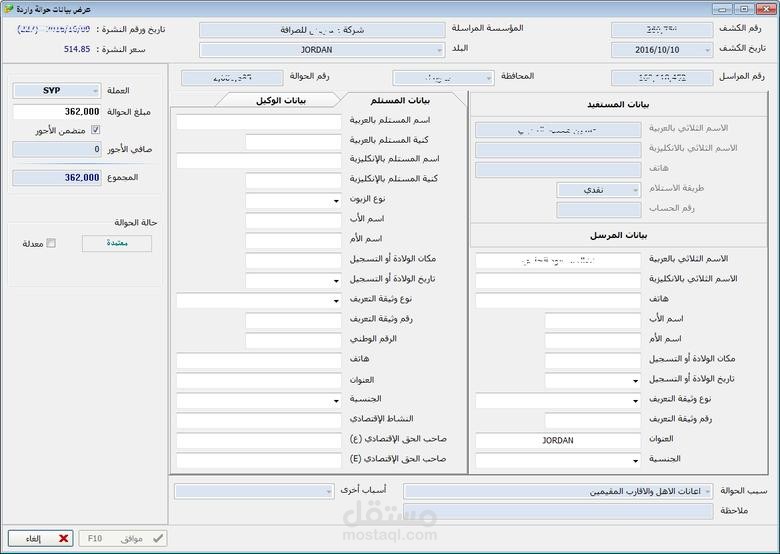The width and height of the screenshot is (780, 554).
Task: Open the تاريخ الكشف date dropdown
Action: click(707, 50)
